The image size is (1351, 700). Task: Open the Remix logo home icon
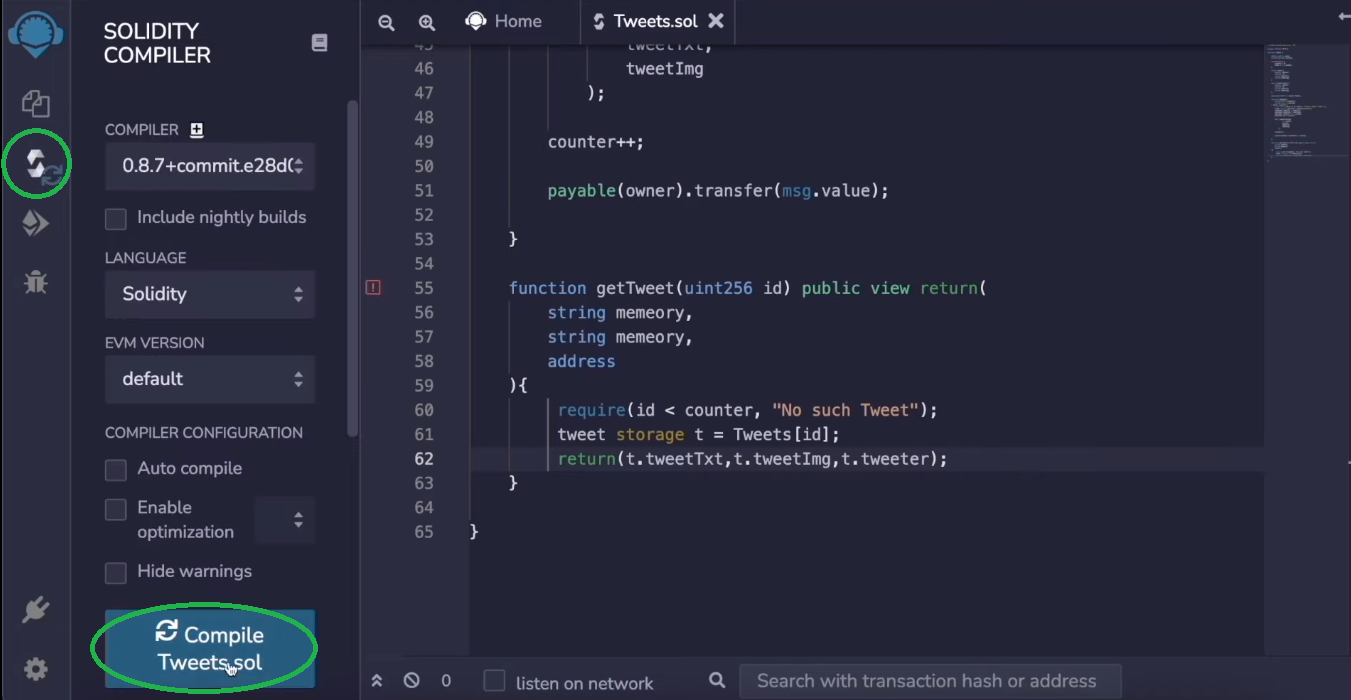tap(36, 34)
